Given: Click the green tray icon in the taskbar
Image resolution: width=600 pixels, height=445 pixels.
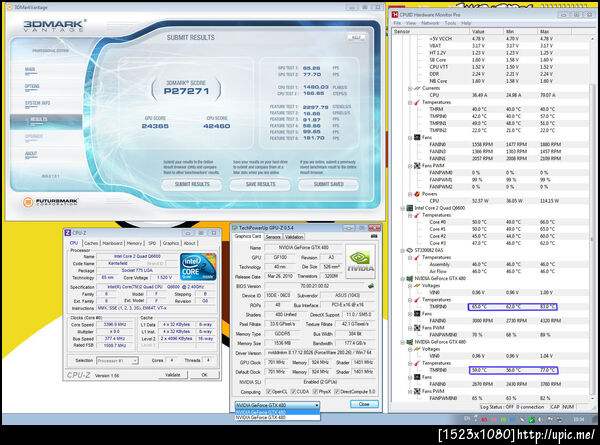Looking at the screenshot, I should pyautogui.click(x=532, y=420).
